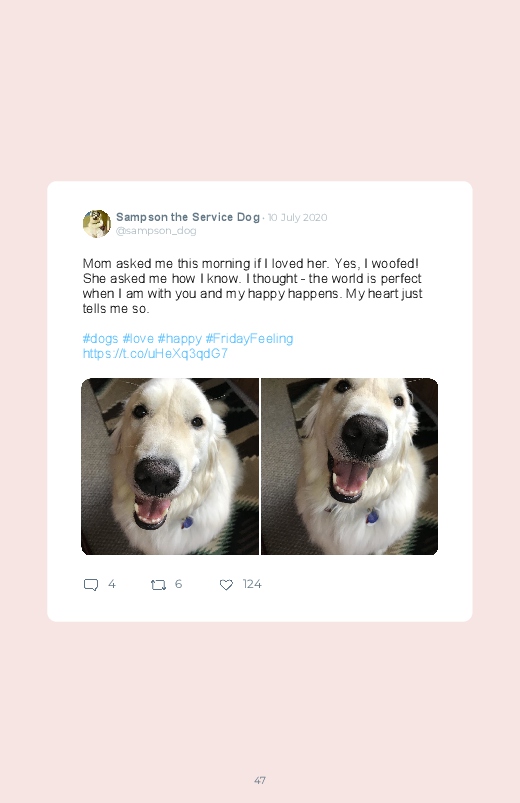
Task: Click the tweet text starting 'Mom asked me'
Action: 253,286
